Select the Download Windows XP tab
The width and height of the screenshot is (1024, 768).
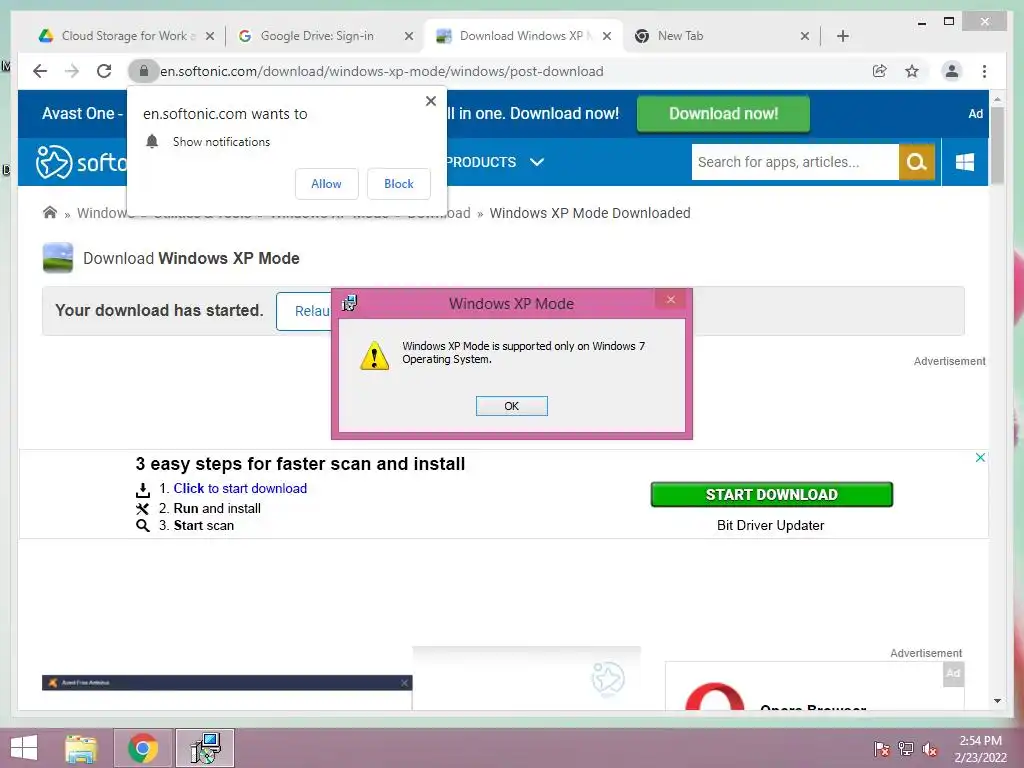[x=522, y=36]
